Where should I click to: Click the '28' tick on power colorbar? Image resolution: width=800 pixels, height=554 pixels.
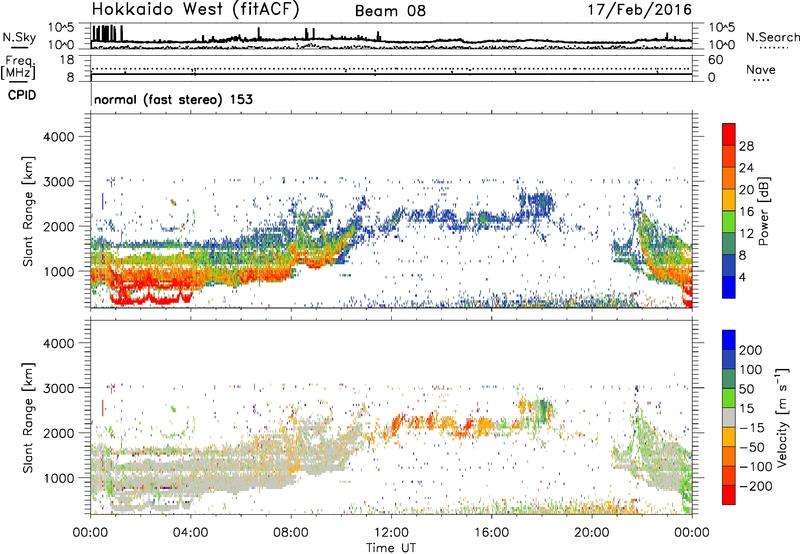coord(746,146)
